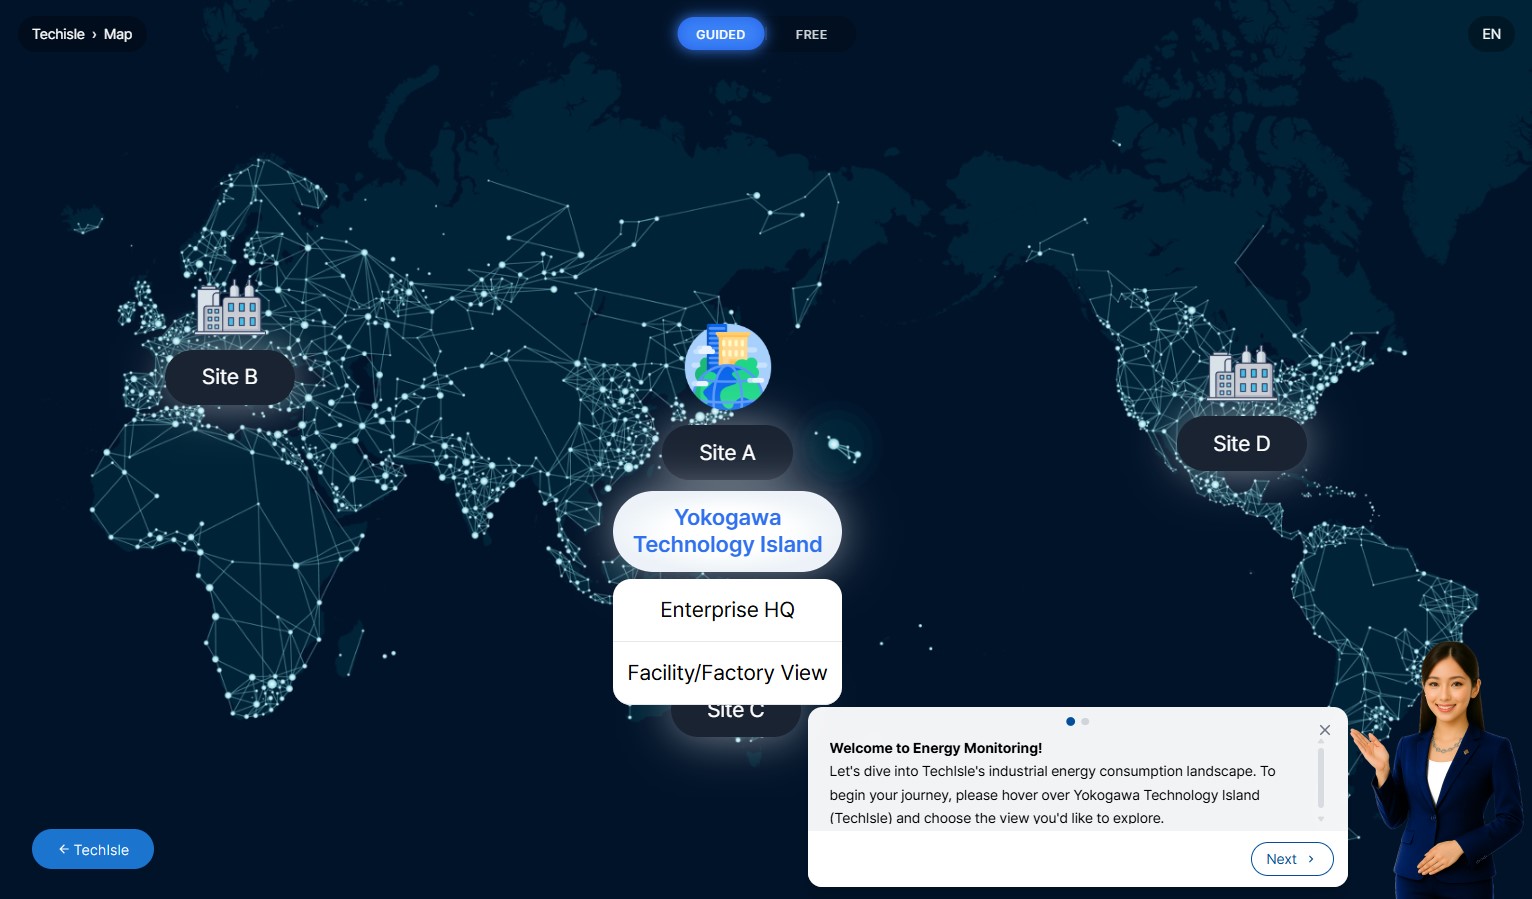Select Enterprise HQ from the island menu
1532x899 pixels.
tap(727, 609)
